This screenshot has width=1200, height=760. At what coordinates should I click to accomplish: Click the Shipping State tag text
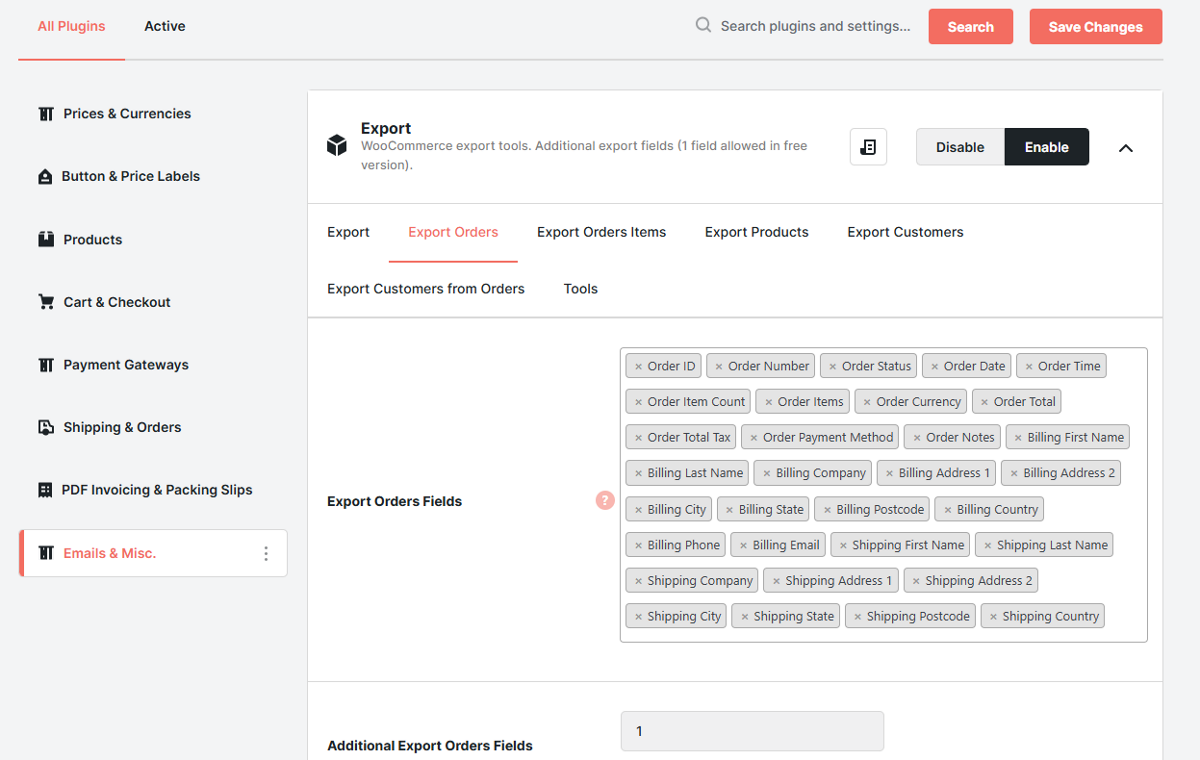tap(793, 617)
